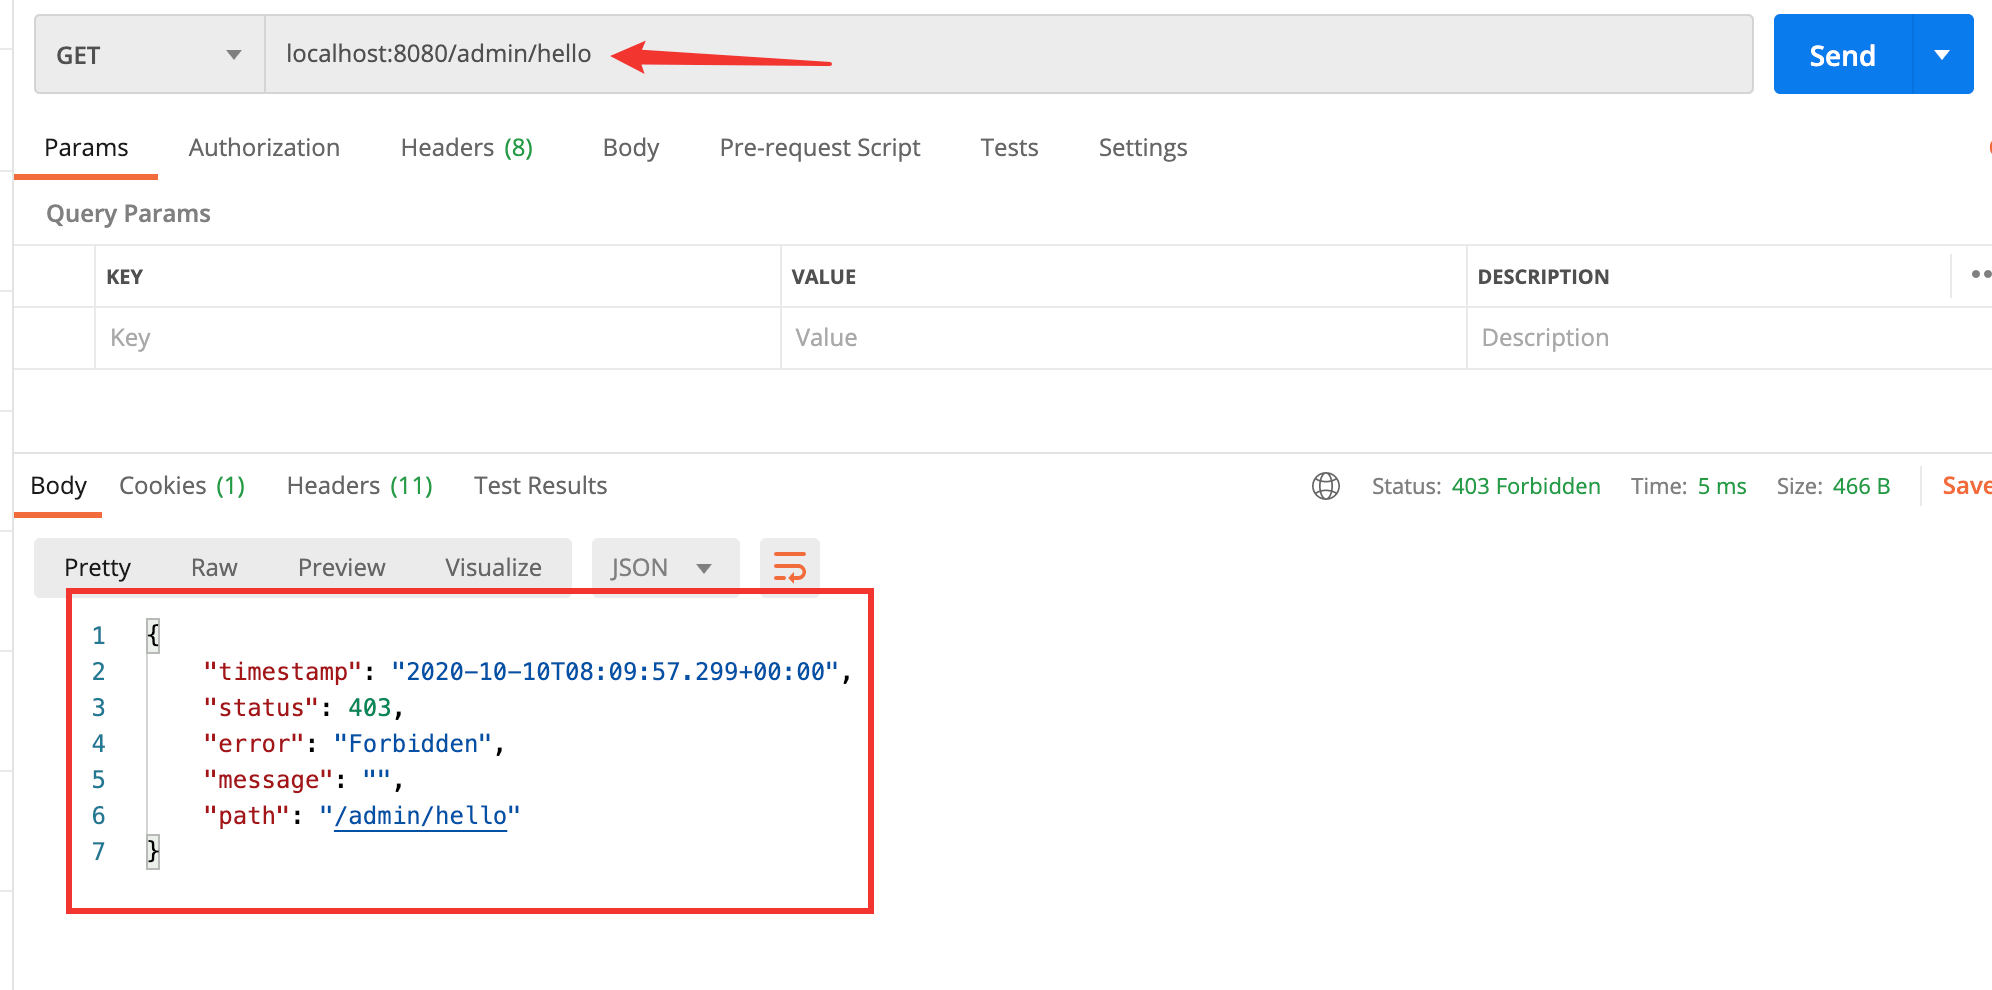Click the response time 5 ms
The image size is (1992, 990).
(x=1722, y=486)
